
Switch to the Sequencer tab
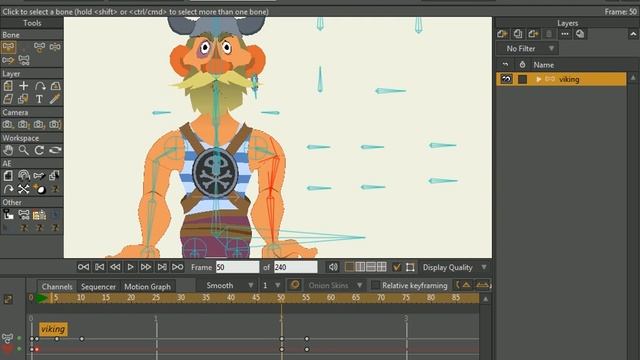98,287
